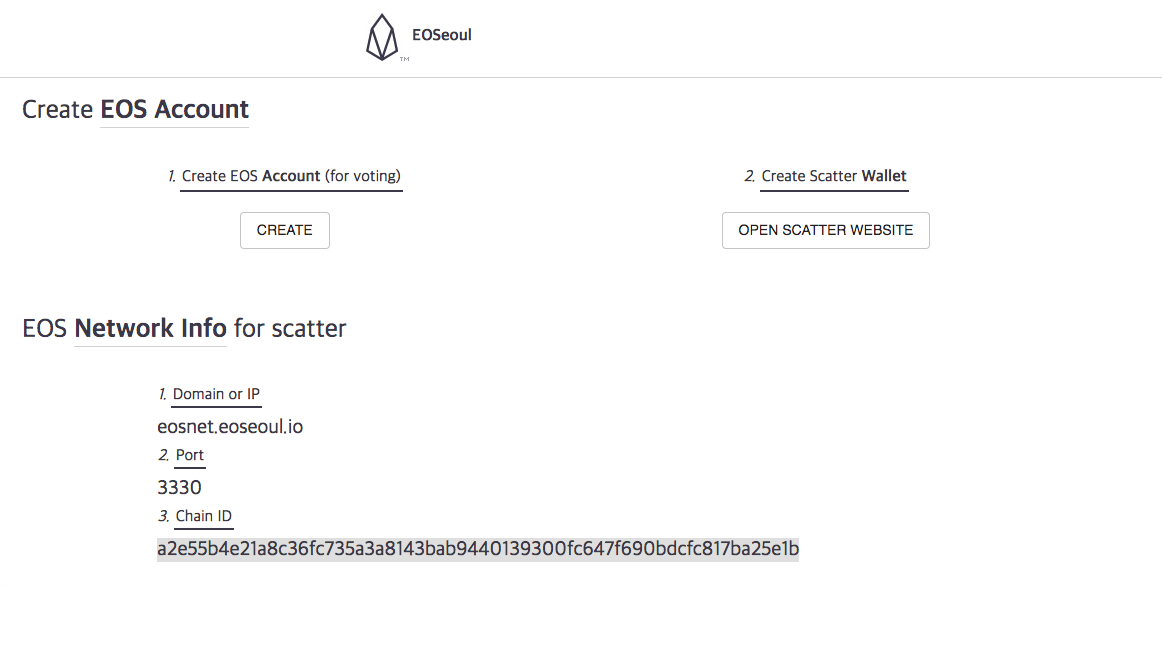The height and width of the screenshot is (652, 1162).
Task: Click the TM mark beside logo
Action: pyautogui.click(x=405, y=59)
